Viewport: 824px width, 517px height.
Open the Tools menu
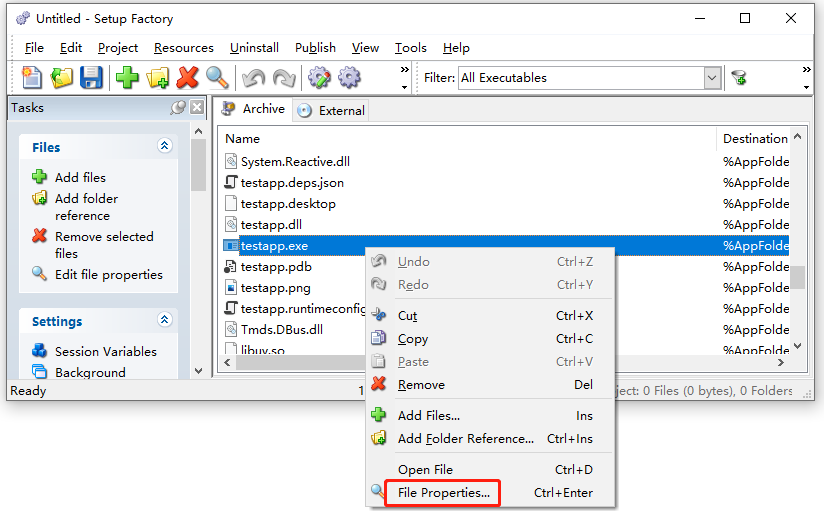(410, 48)
